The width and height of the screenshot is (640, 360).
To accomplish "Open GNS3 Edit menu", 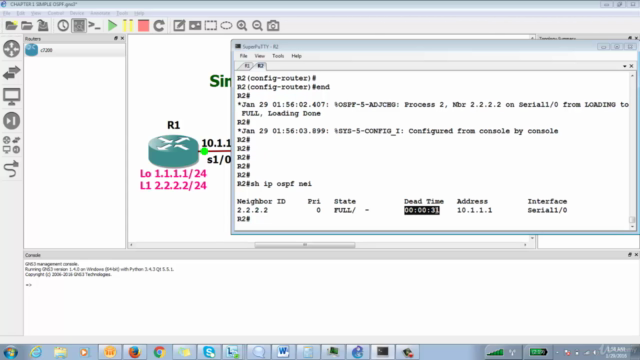I will [20, 13].
